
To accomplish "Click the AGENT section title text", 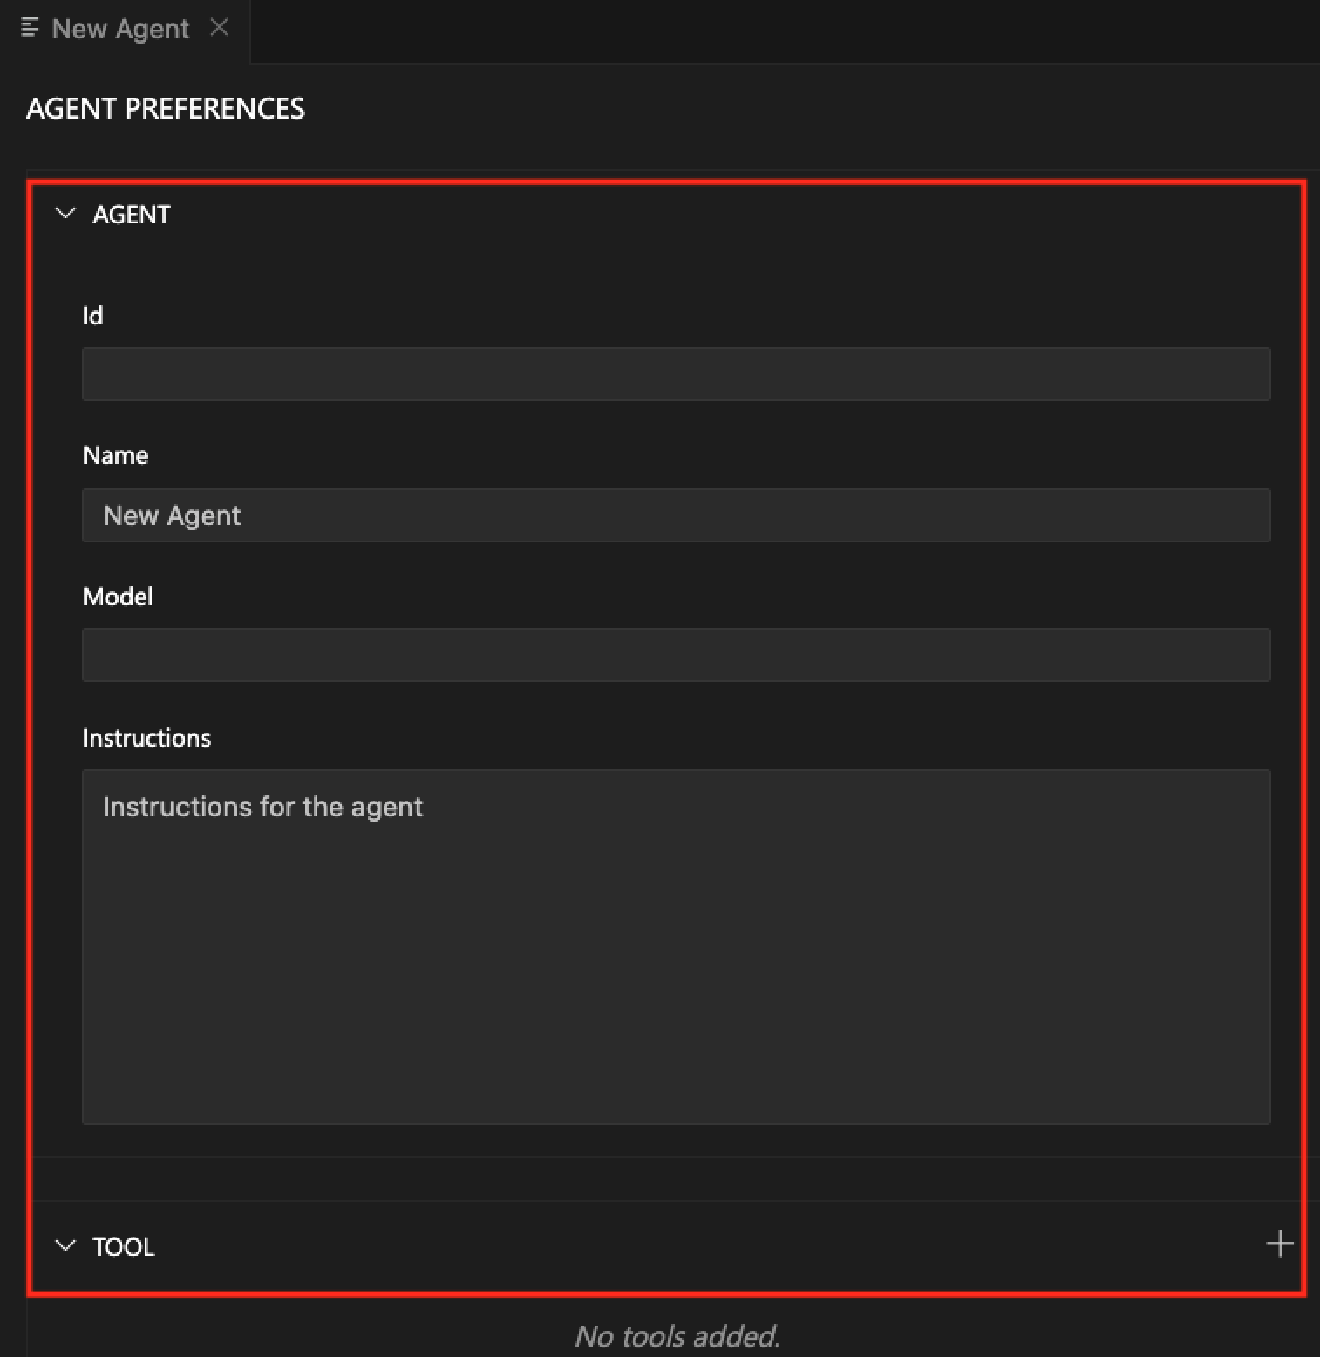I will 131,213.
